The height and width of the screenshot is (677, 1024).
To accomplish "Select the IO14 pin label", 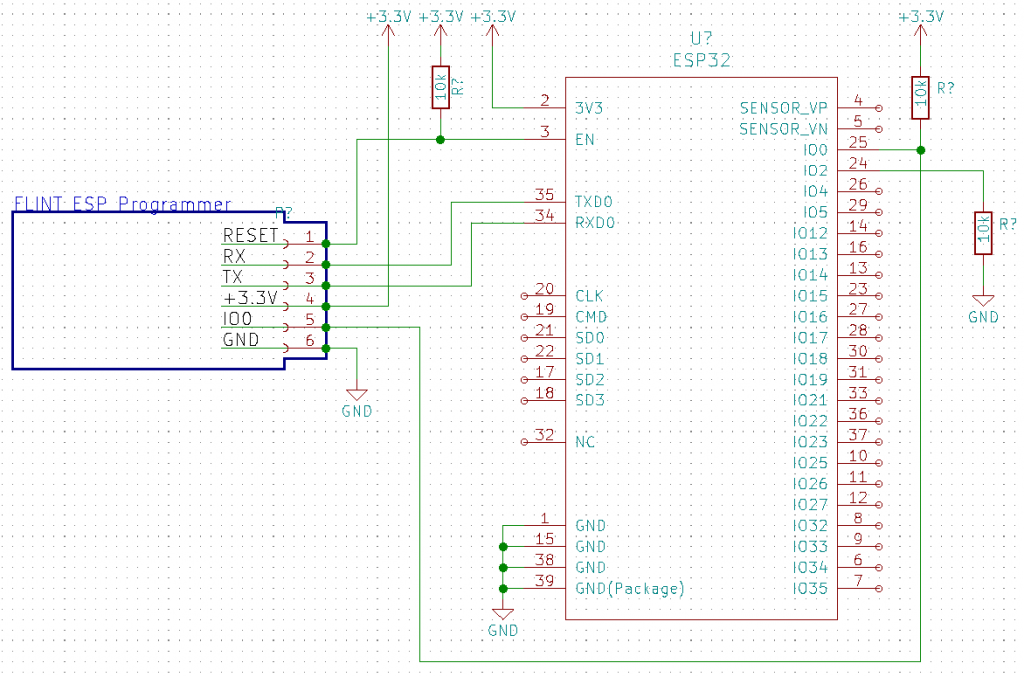I will (810, 276).
